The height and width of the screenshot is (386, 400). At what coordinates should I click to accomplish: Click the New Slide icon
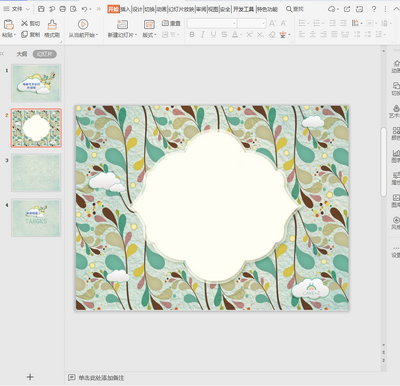122,25
